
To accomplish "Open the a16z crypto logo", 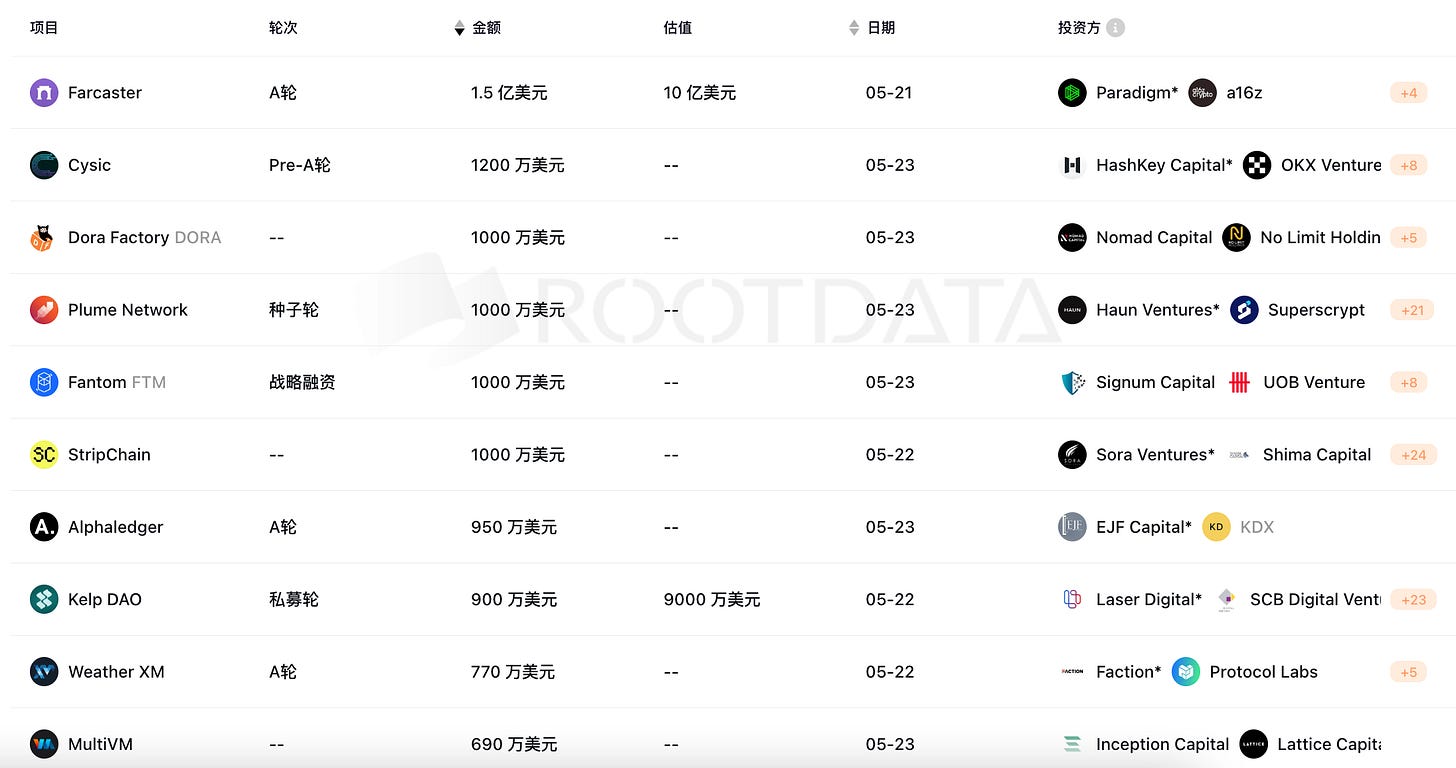I will pos(1202,93).
